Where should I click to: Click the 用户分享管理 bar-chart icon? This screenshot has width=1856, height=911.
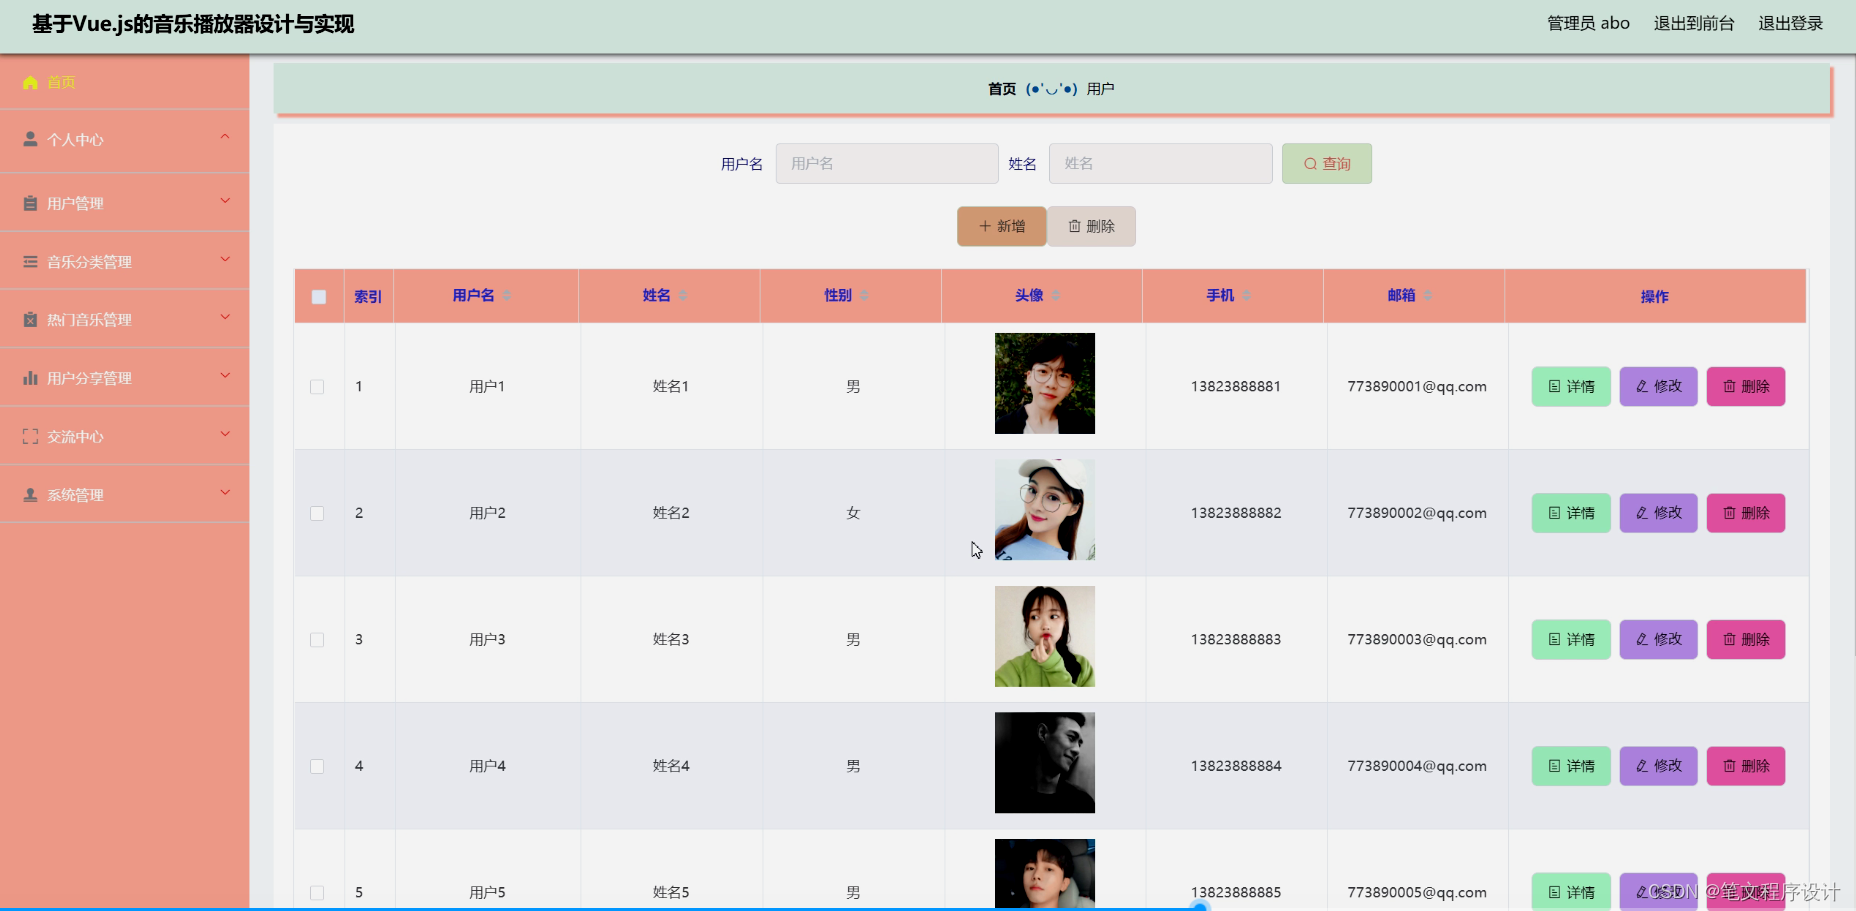(29, 377)
